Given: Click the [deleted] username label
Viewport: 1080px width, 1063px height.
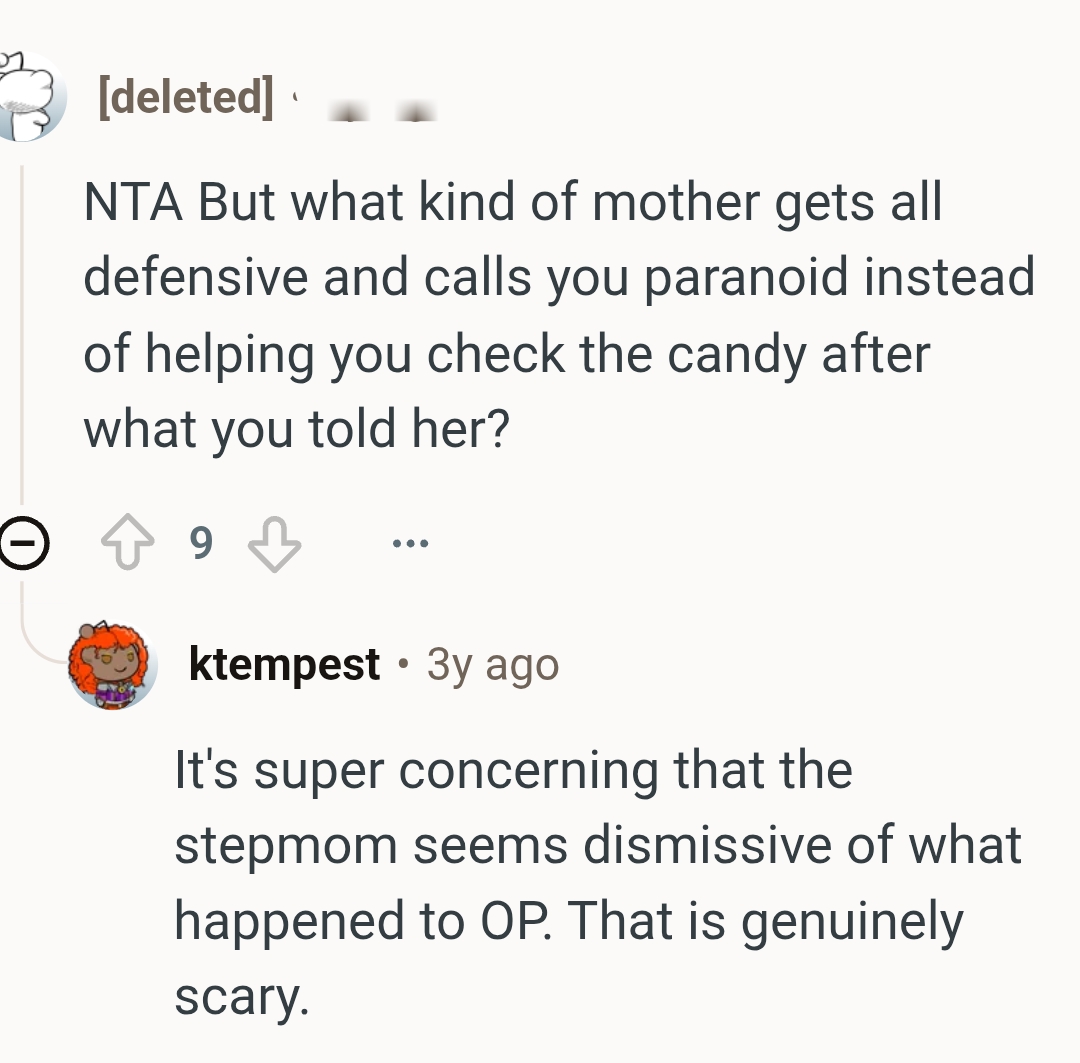Looking at the screenshot, I should (x=184, y=95).
